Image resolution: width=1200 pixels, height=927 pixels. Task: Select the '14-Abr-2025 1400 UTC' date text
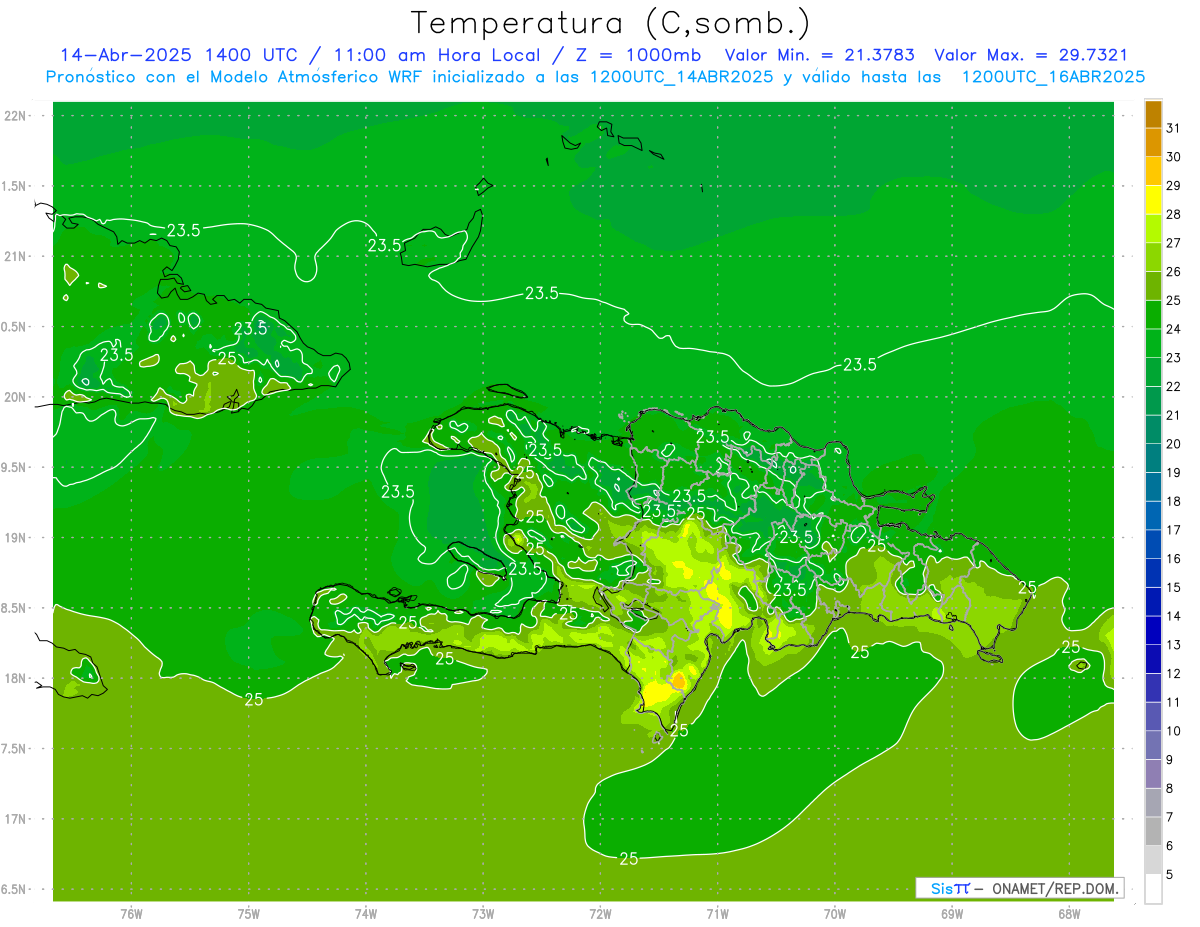(x=178, y=55)
